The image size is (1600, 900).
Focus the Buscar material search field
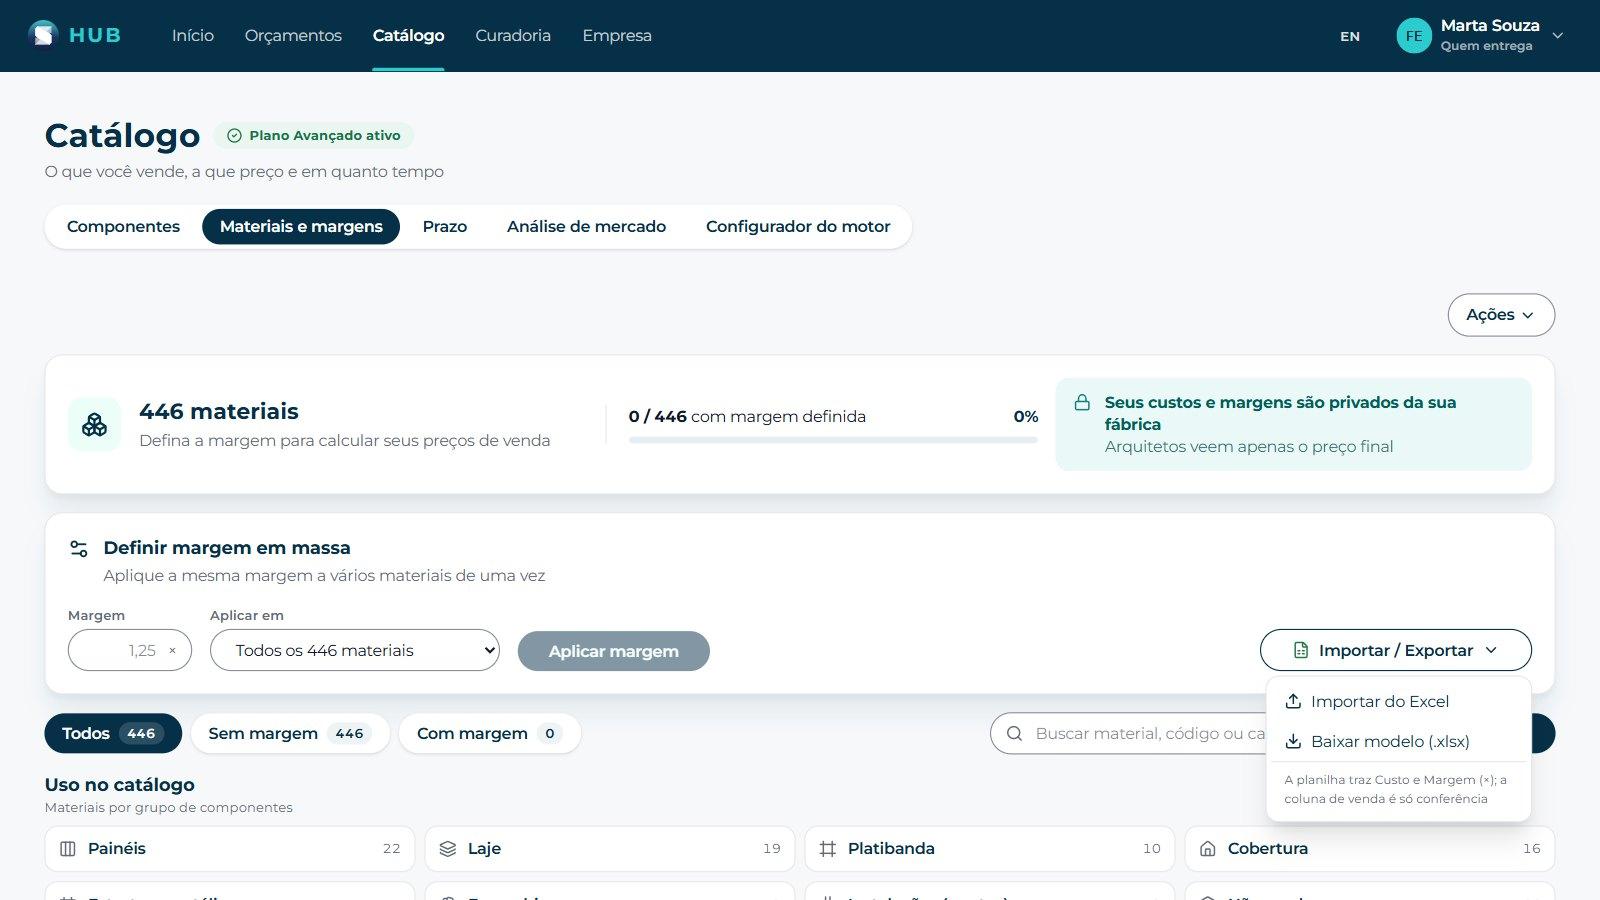click(1128, 733)
